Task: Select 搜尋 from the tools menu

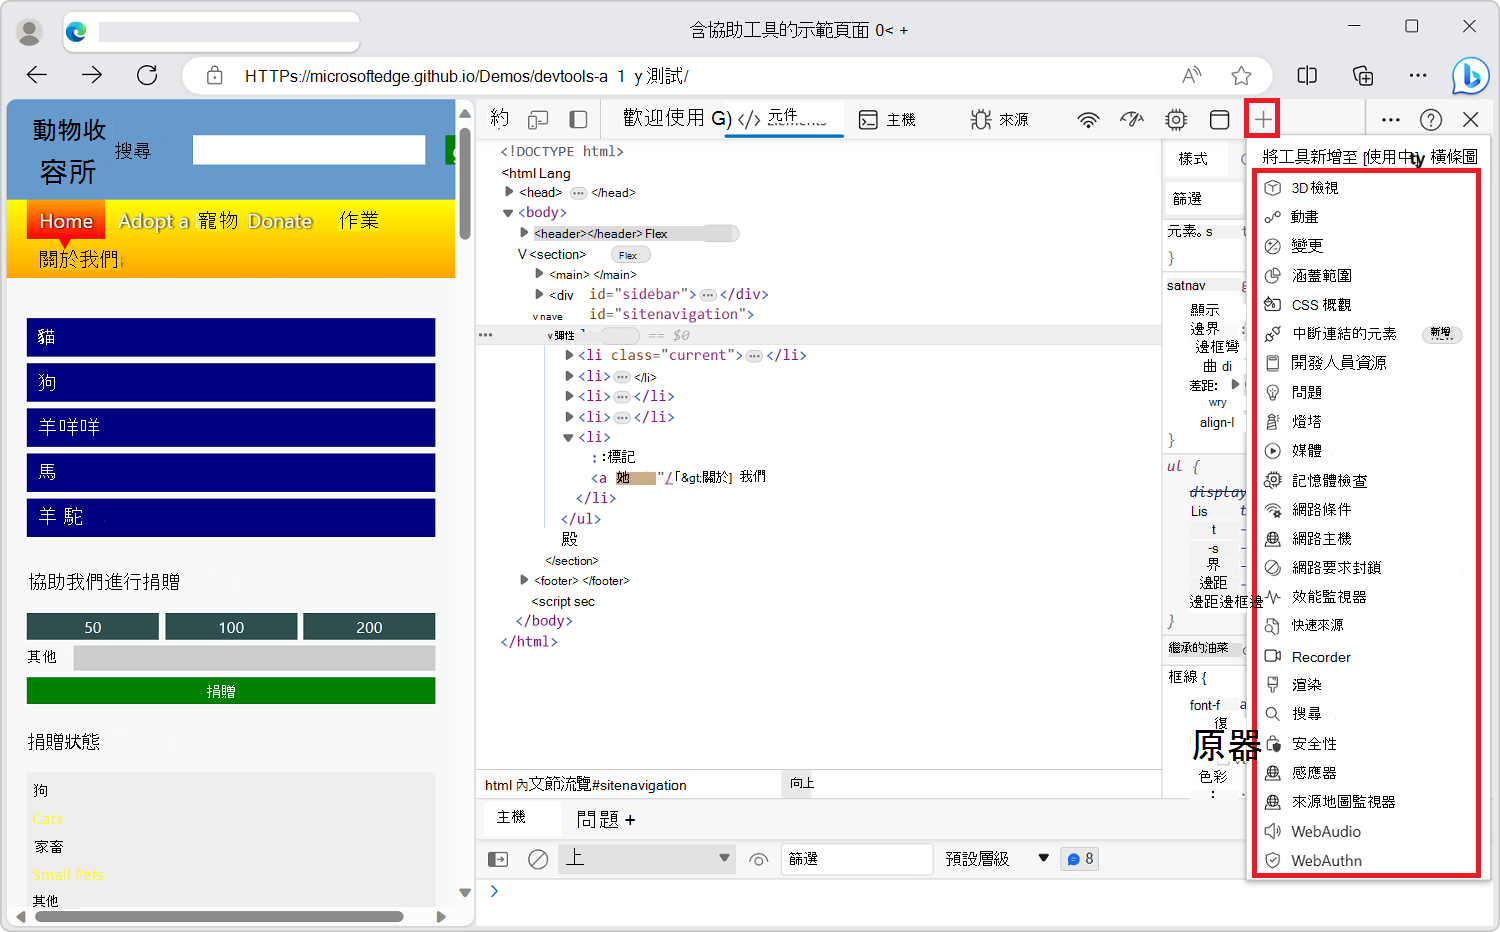Action: [x=1366, y=714]
